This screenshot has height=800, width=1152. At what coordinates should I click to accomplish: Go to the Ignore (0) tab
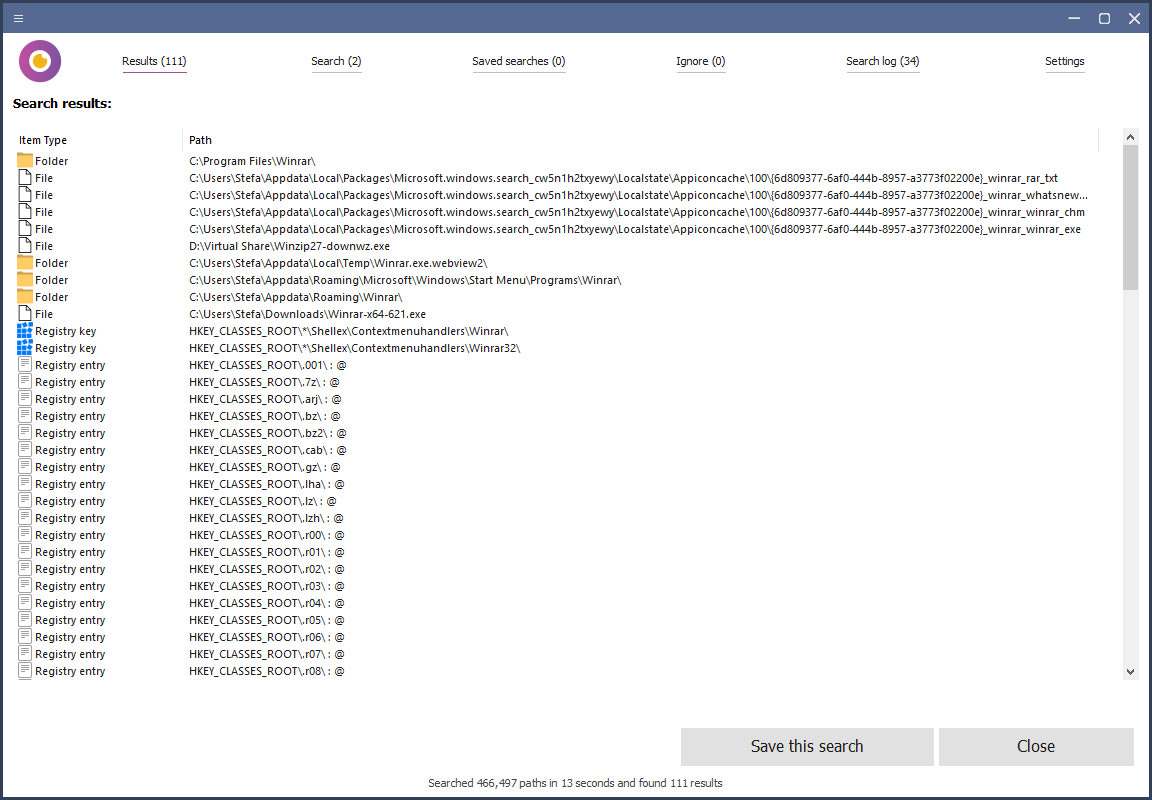click(x=700, y=61)
